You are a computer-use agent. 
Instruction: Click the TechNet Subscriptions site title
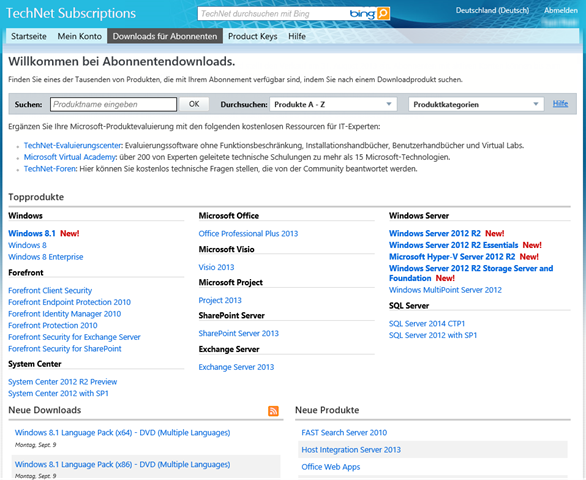pos(71,13)
